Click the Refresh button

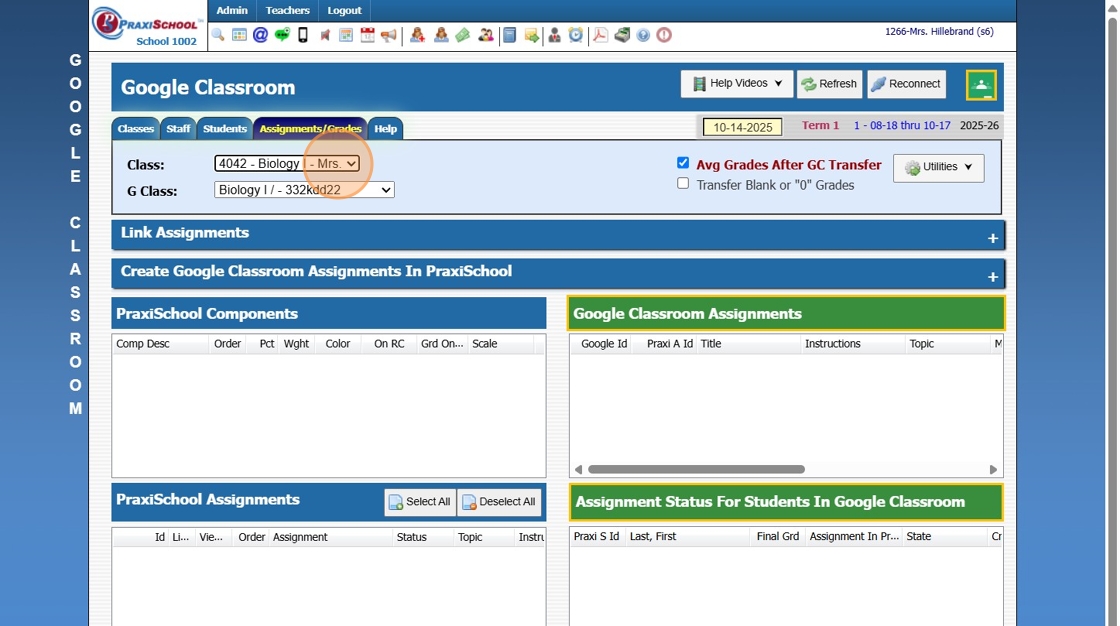point(829,84)
